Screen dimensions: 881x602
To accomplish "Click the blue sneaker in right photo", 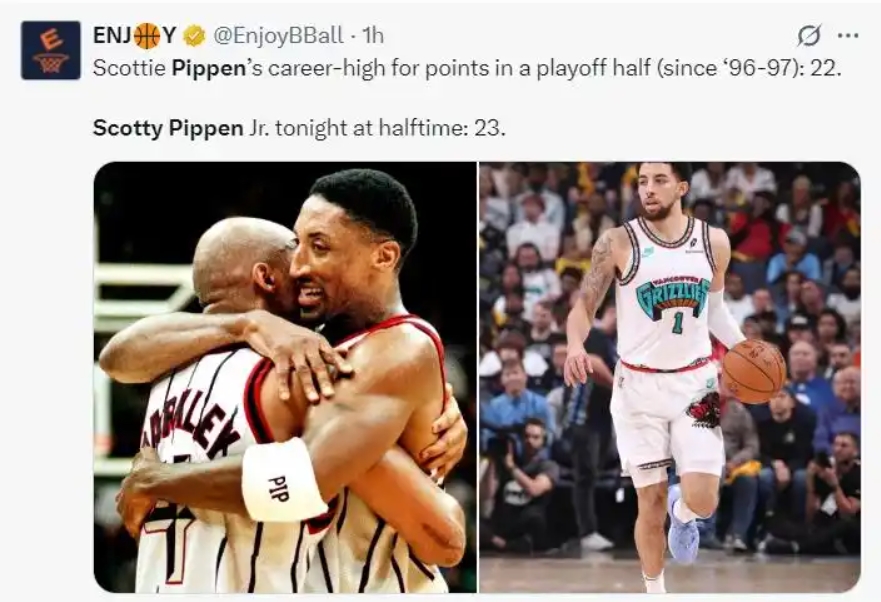I will pyautogui.click(x=683, y=526).
